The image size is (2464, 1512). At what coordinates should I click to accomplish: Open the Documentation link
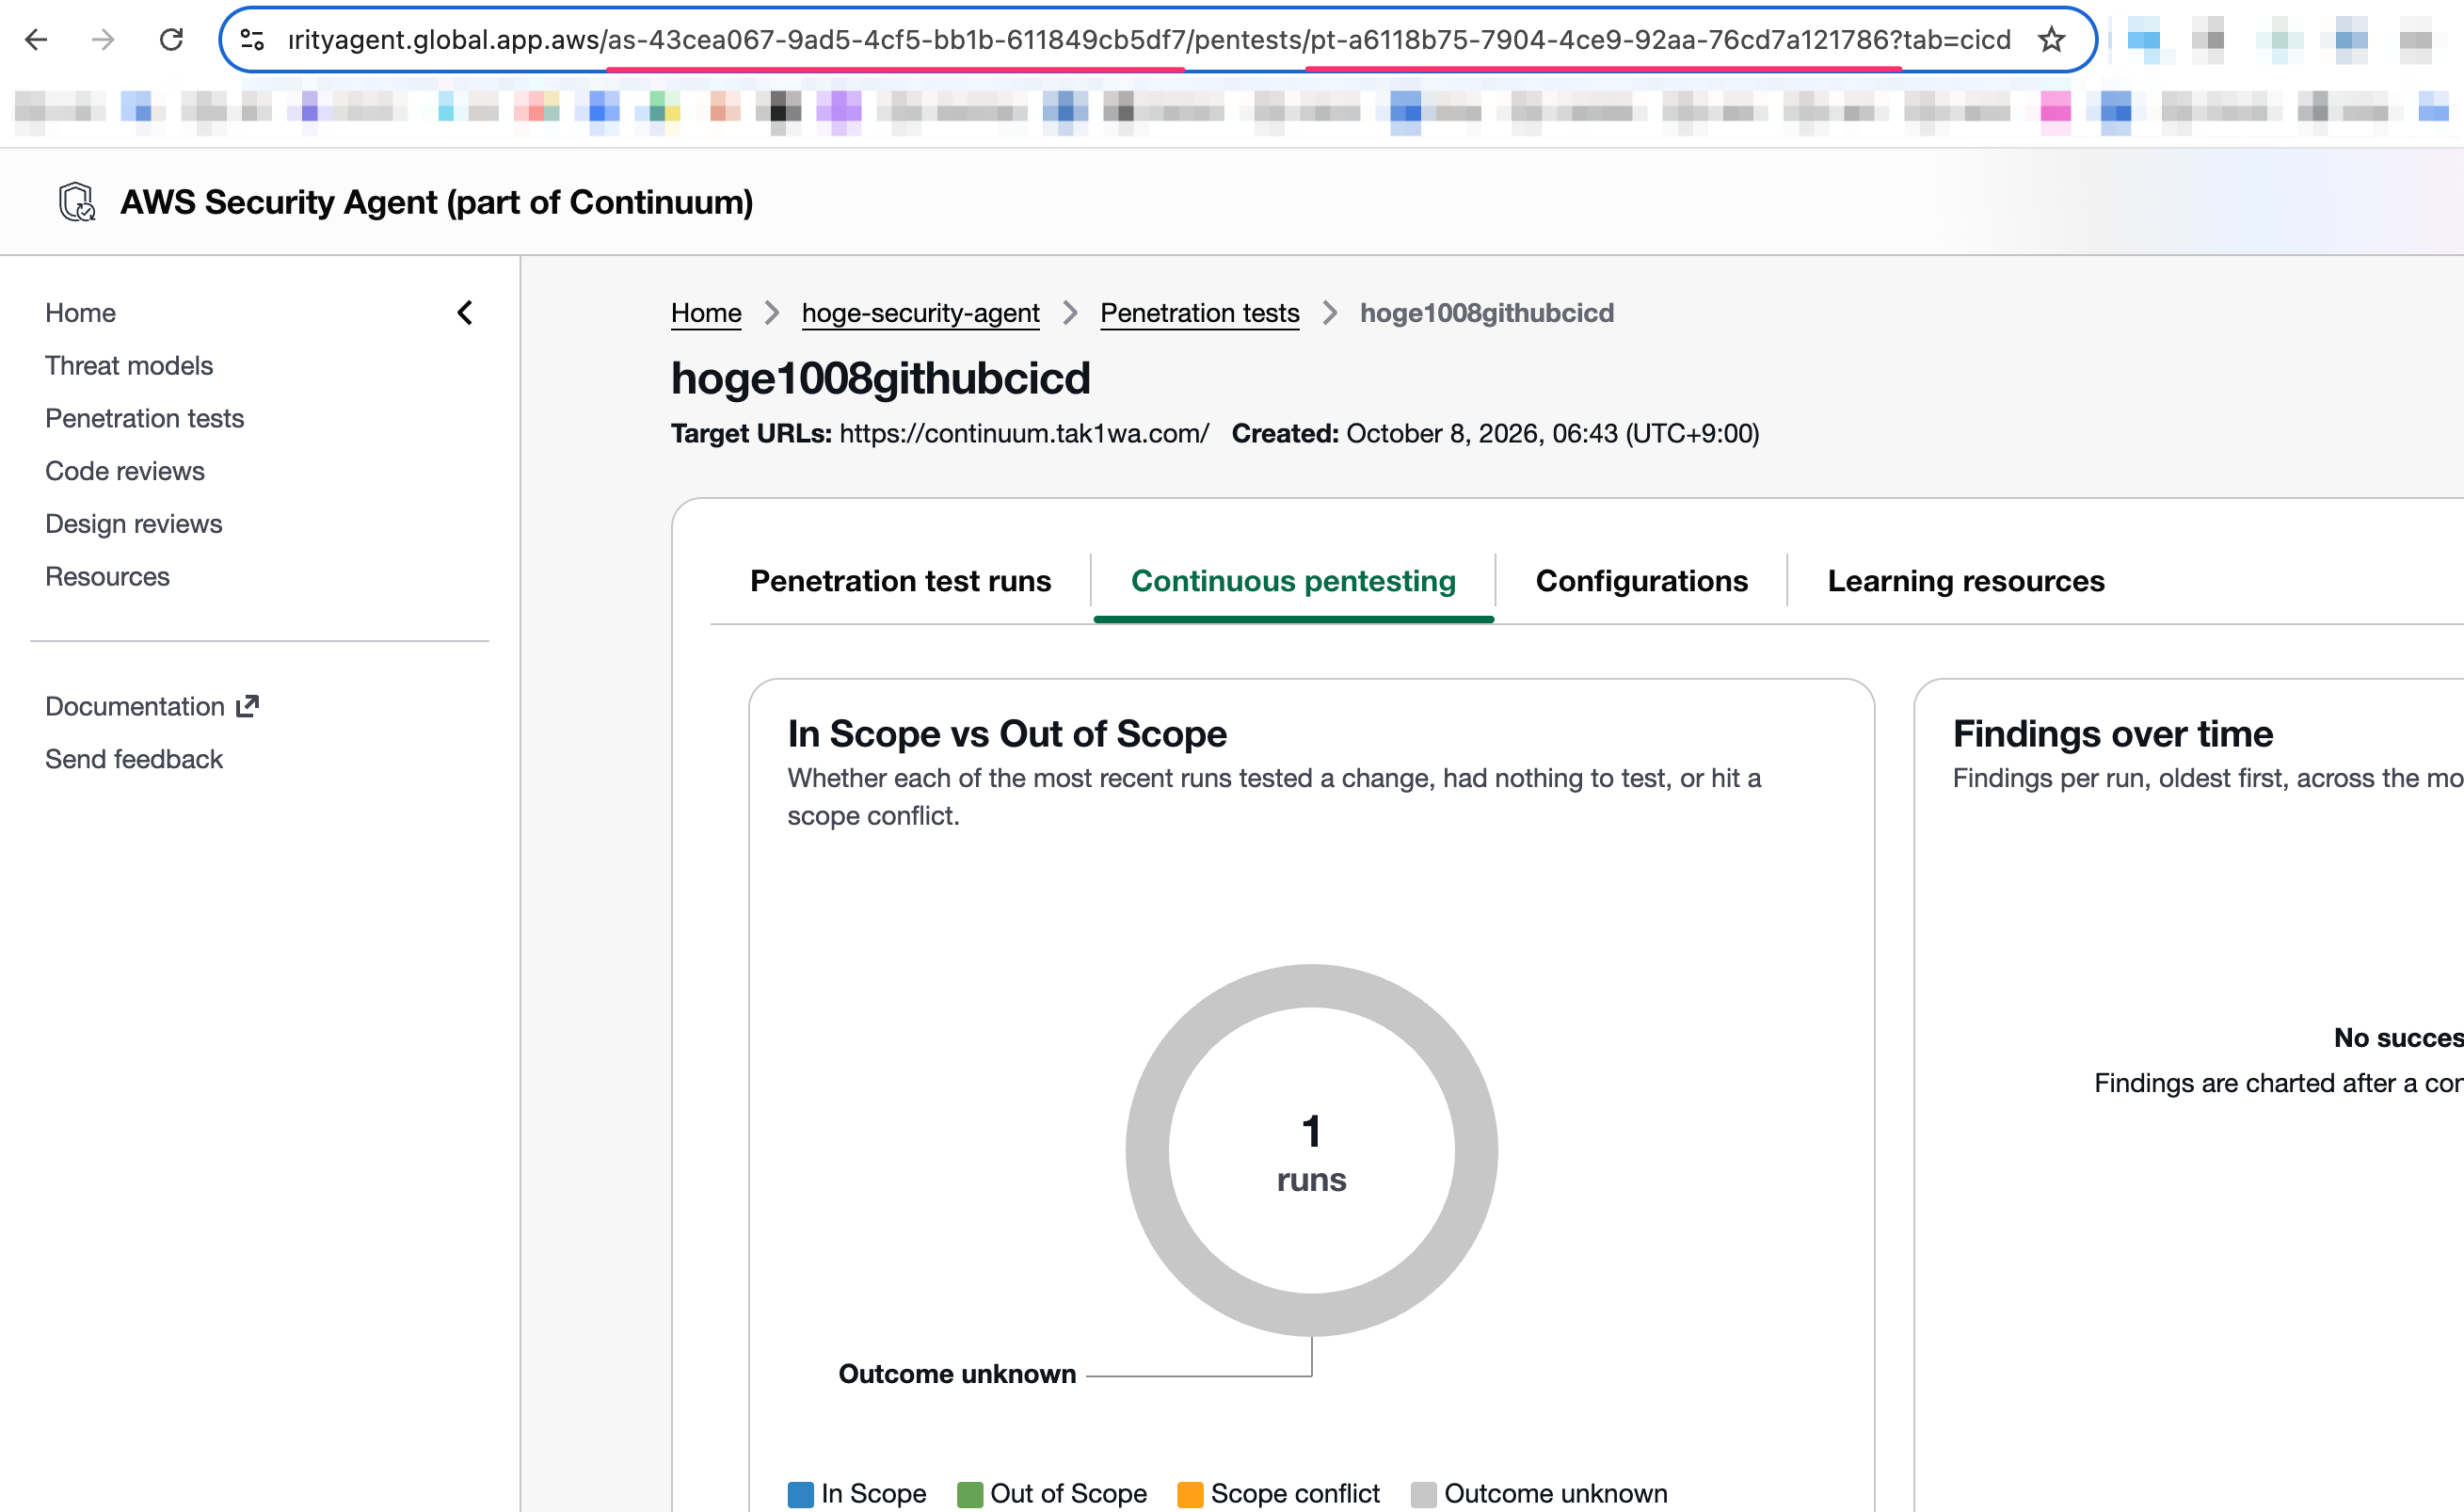coord(135,706)
